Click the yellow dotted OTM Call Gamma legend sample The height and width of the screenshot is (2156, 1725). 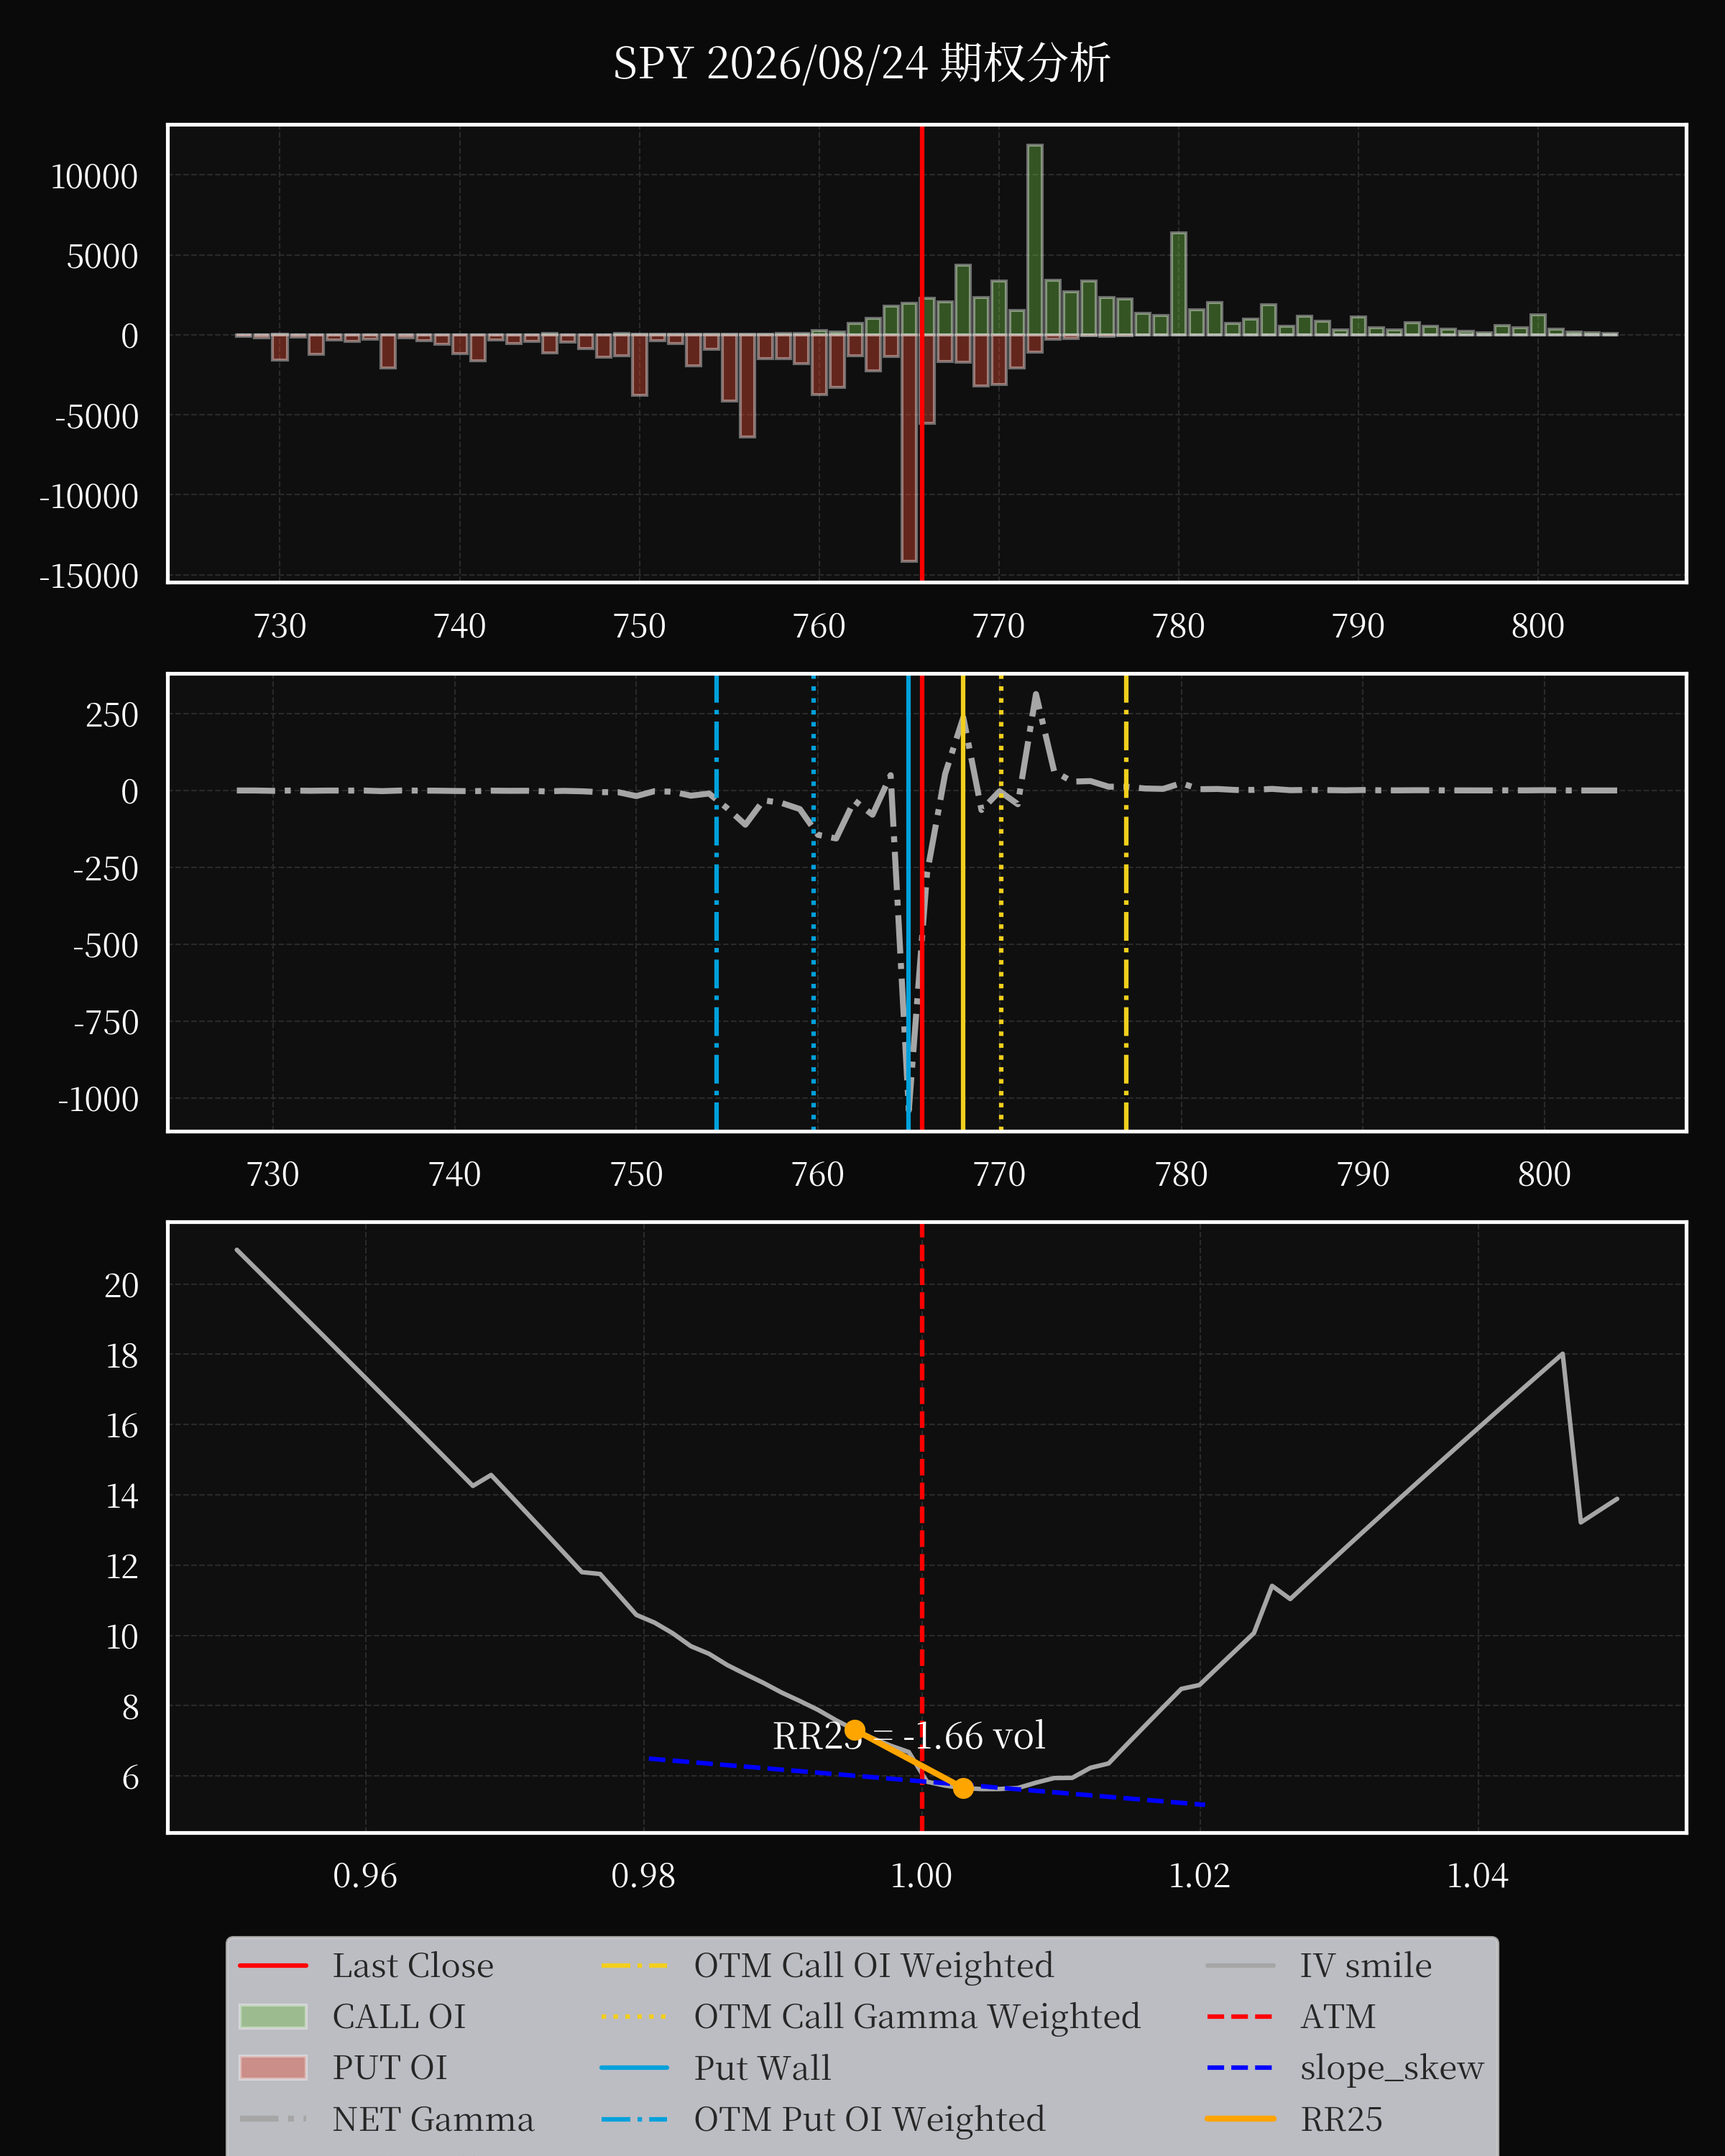click(635, 2016)
